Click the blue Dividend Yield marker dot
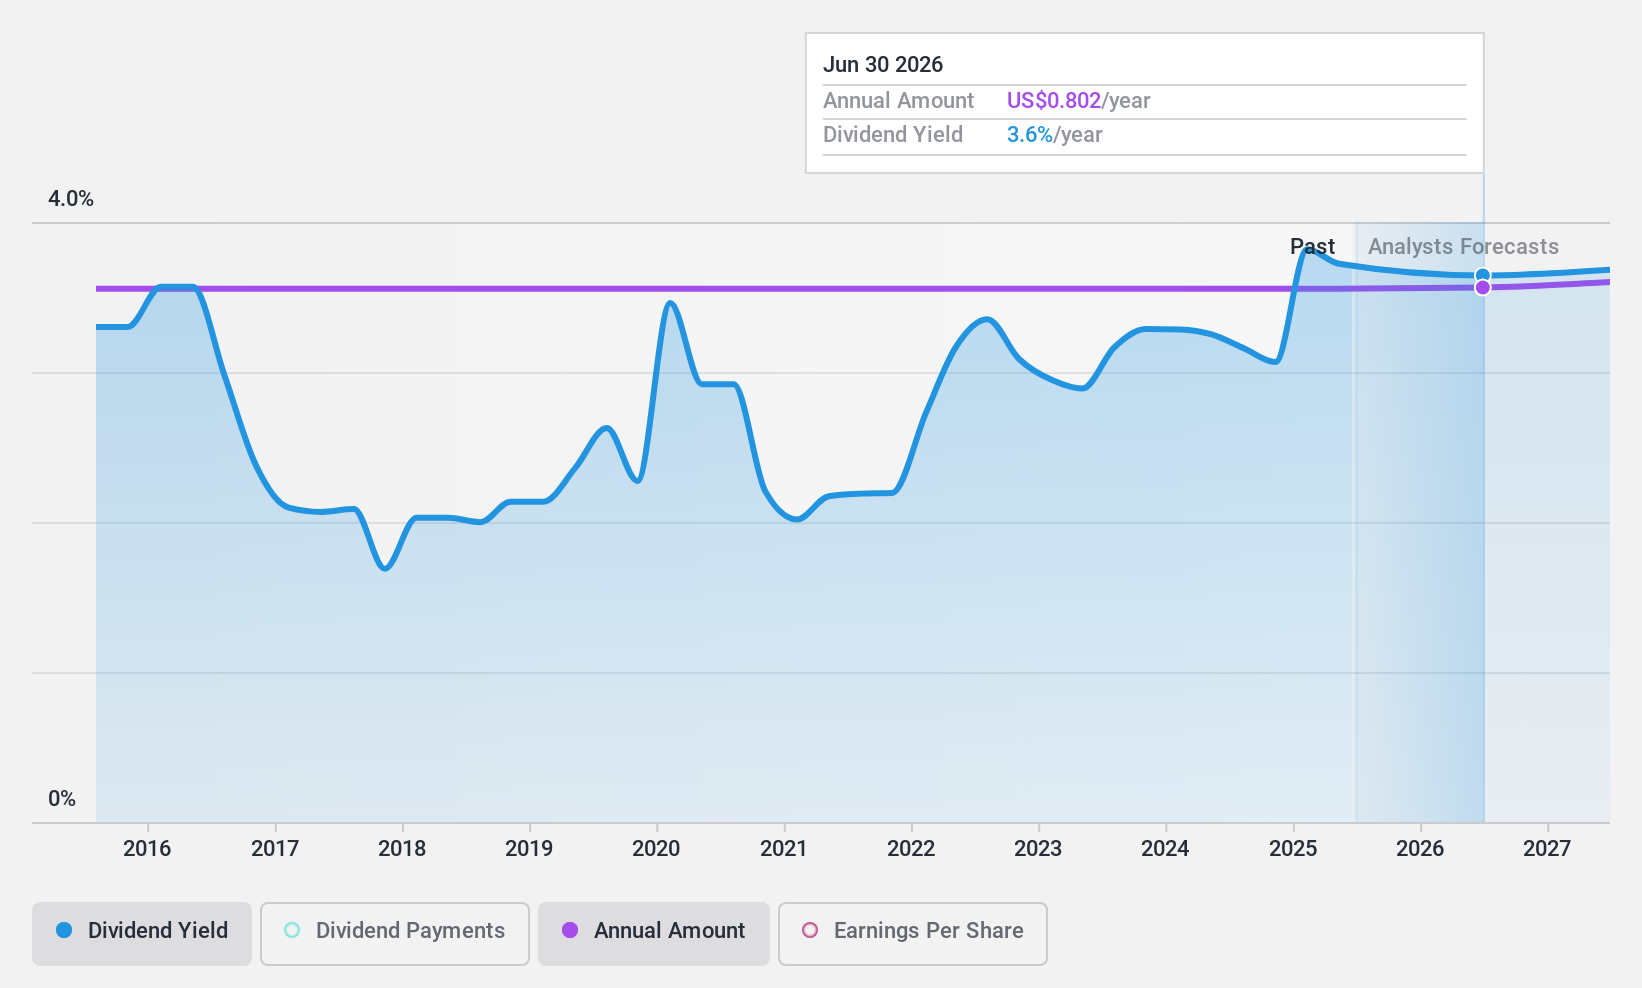The height and width of the screenshot is (988, 1642). point(1483,275)
